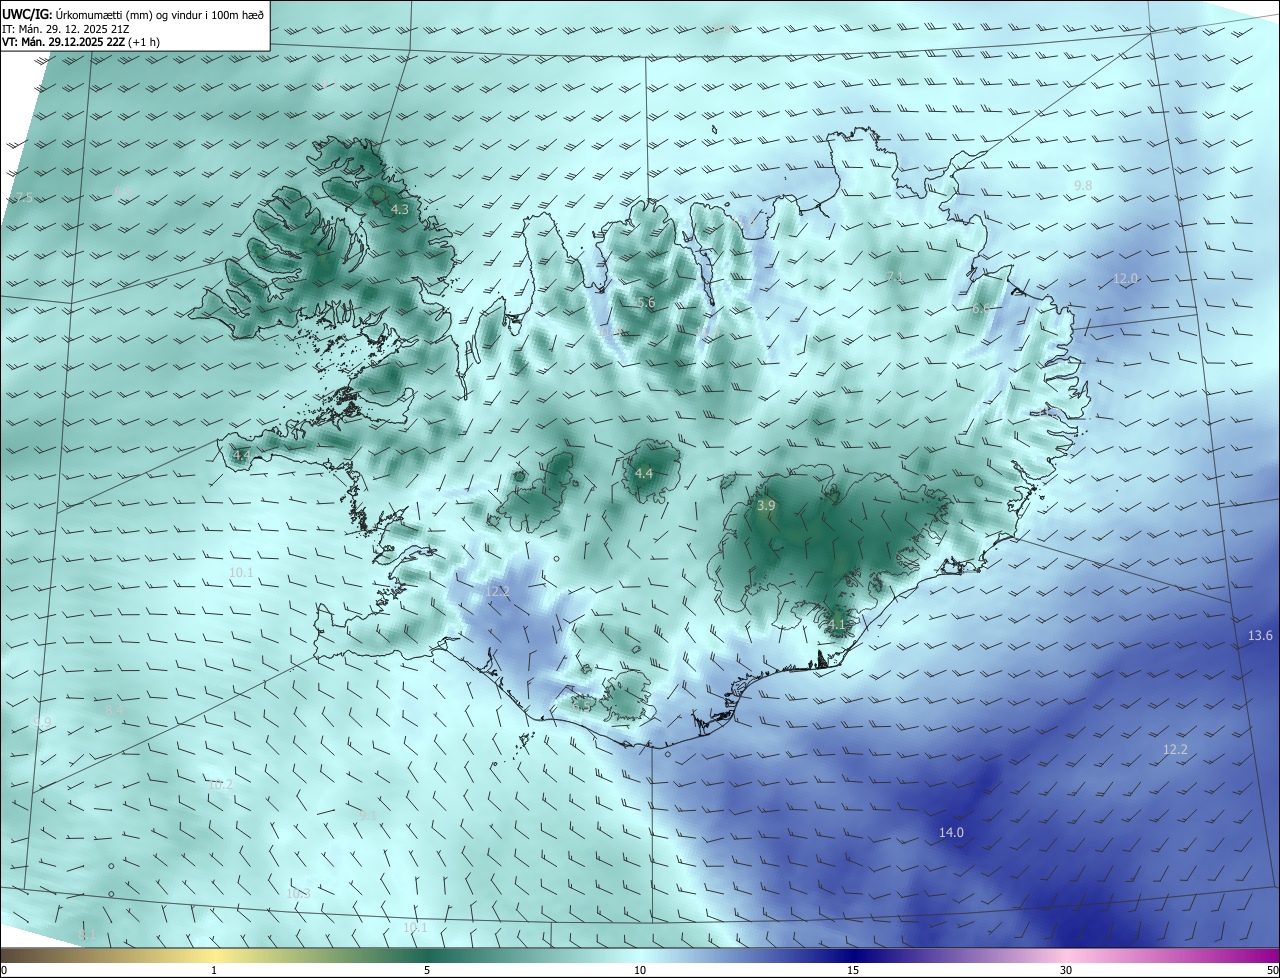Click the 8.1 value at the bottom-left corner
The height and width of the screenshot is (978, 1280).
click(x=87, y=935)
